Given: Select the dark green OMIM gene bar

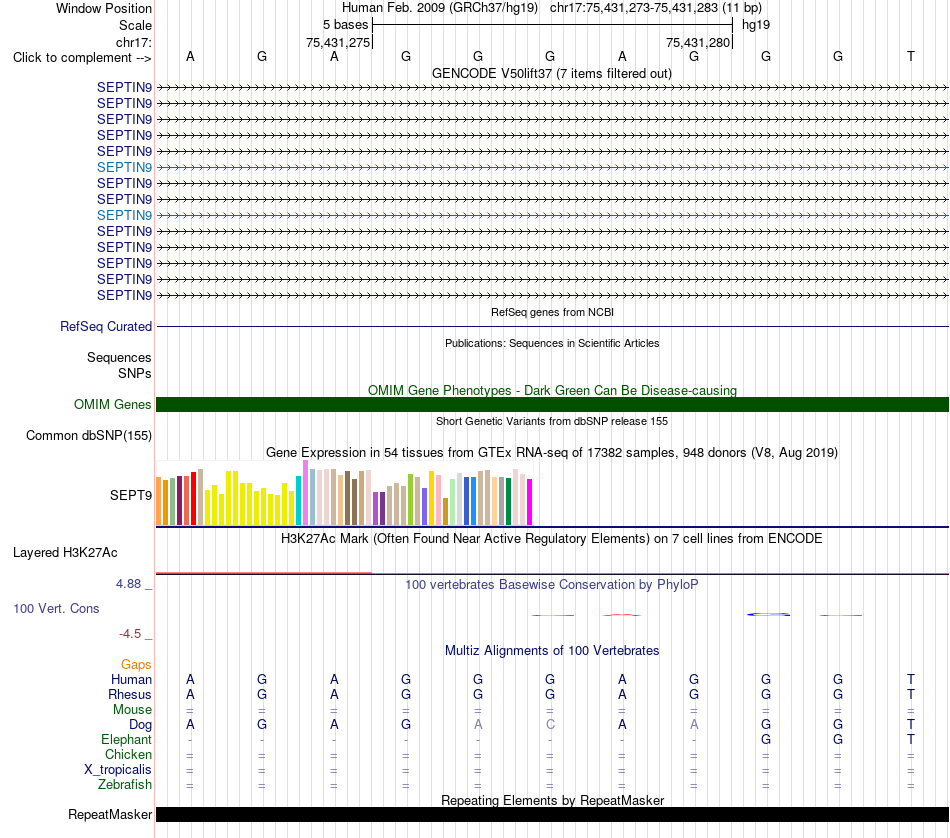Looking at the screenshot, I should click(x=552, y=405).
